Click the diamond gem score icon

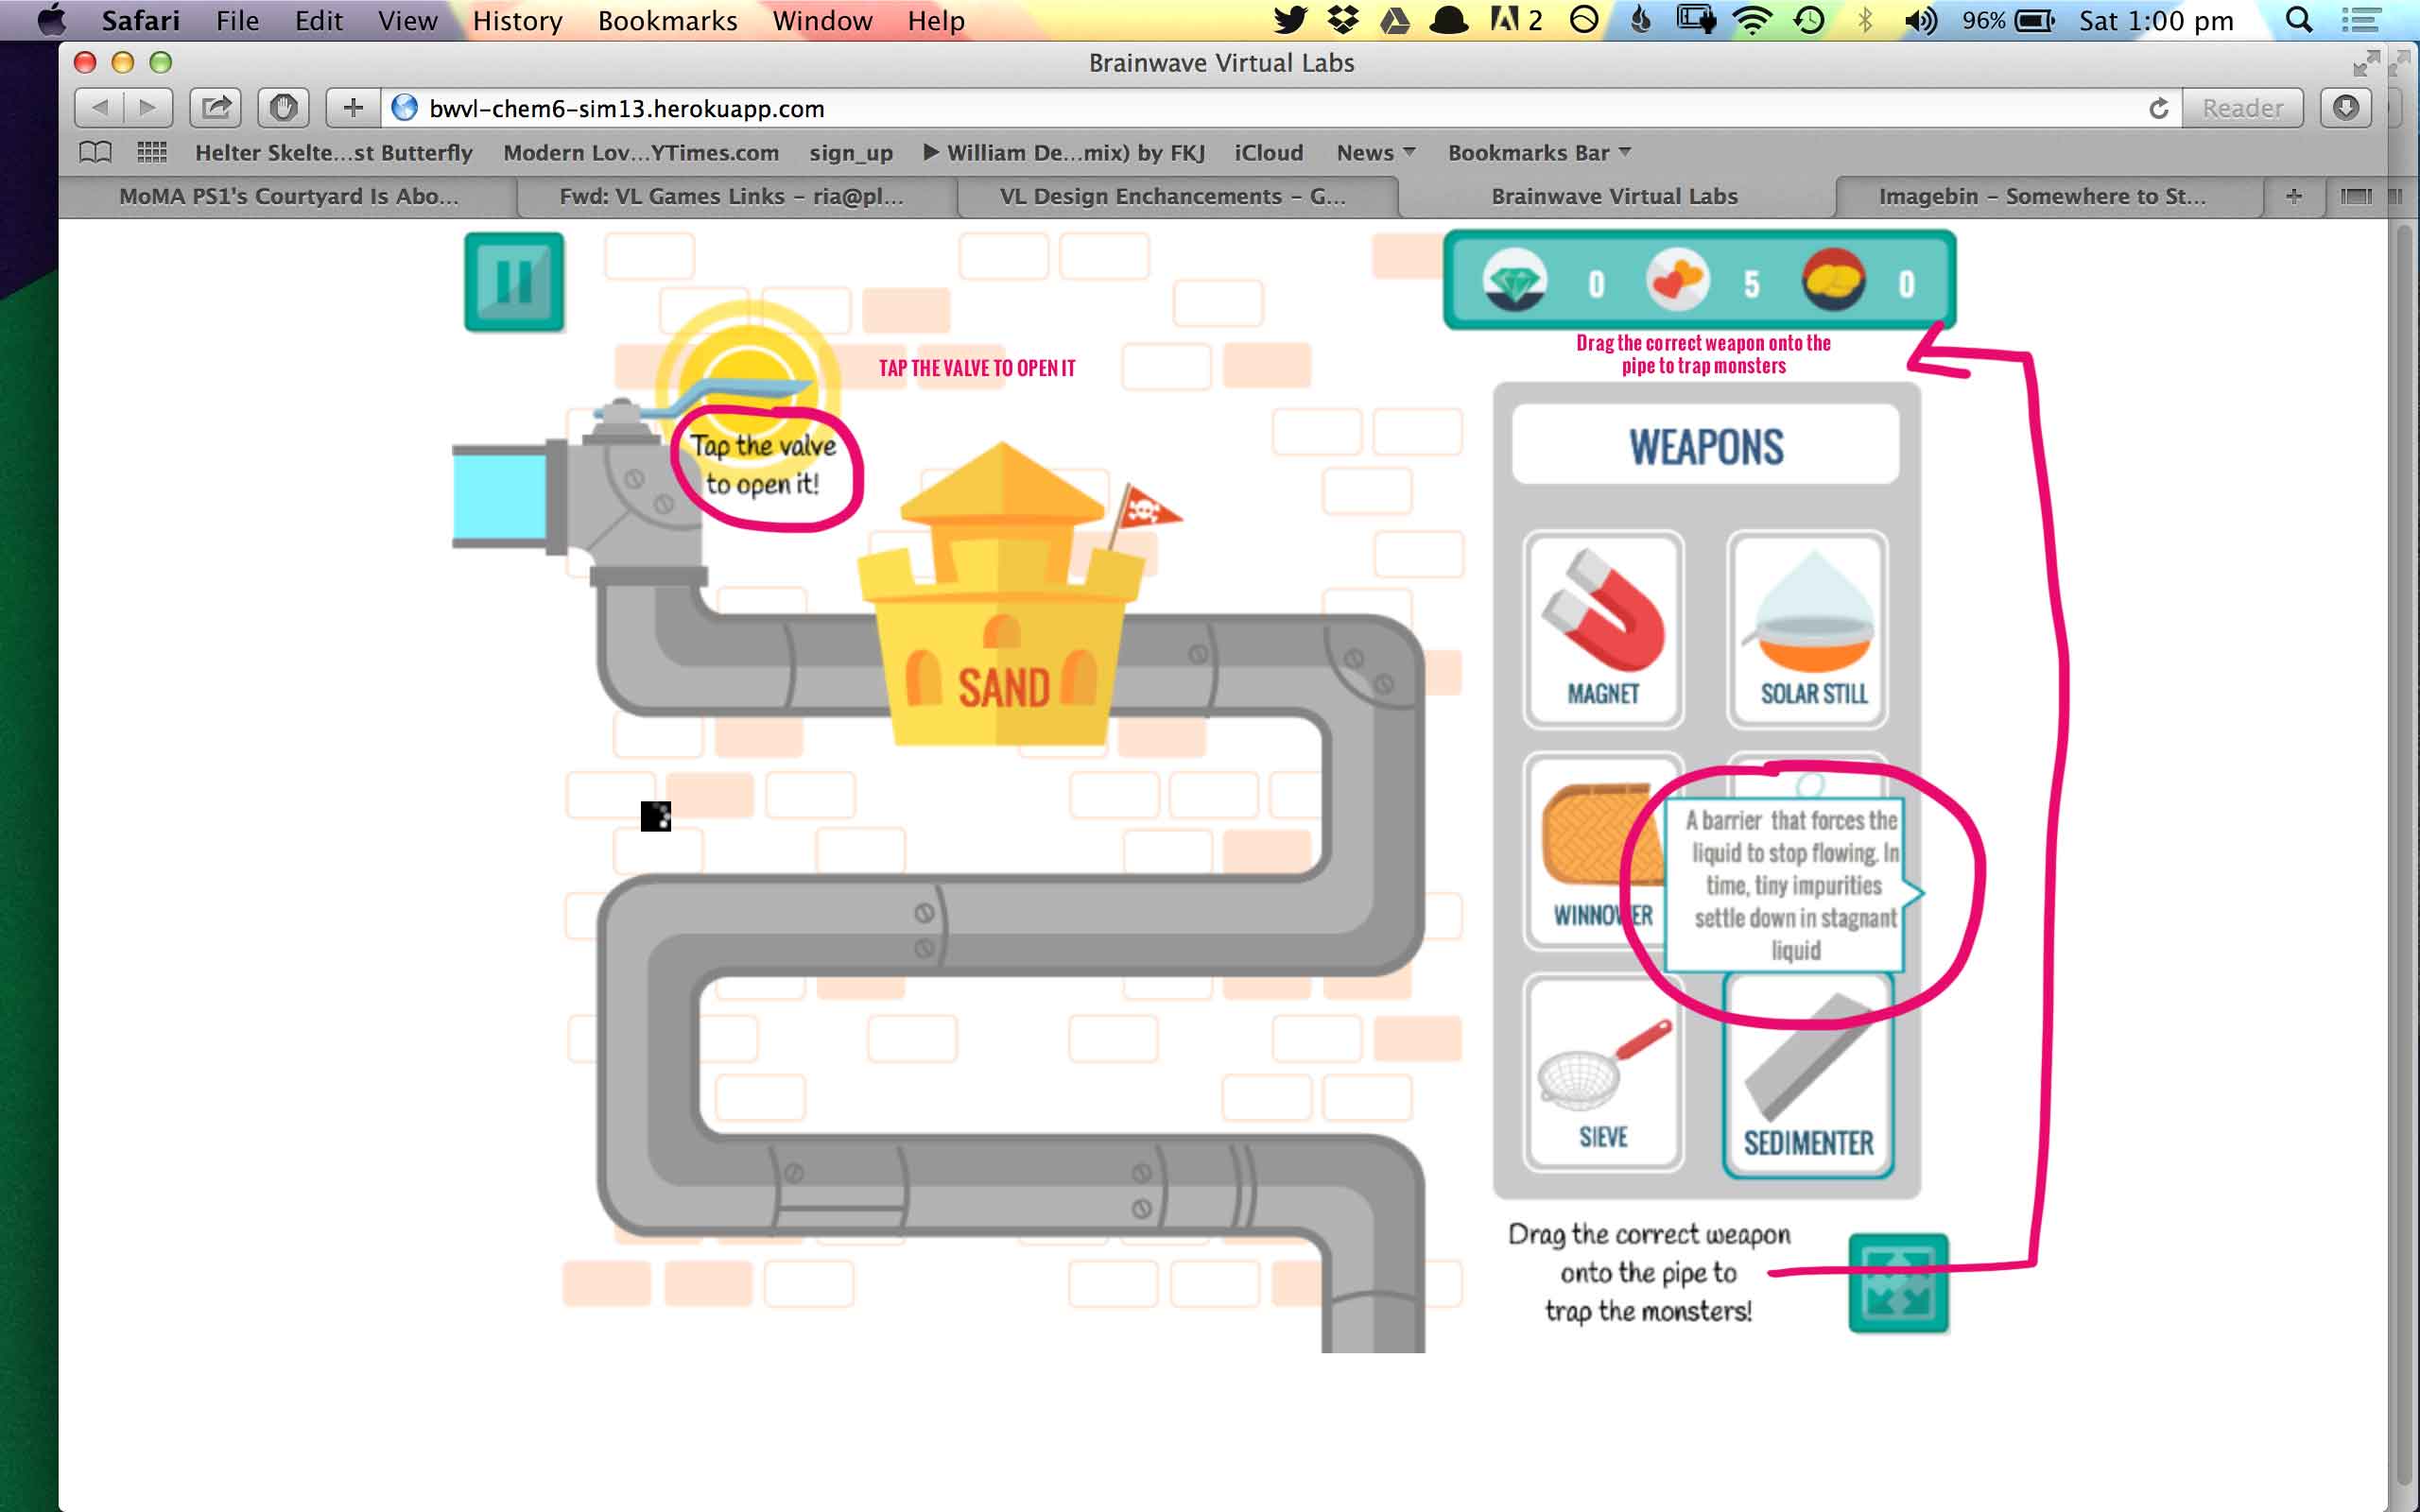point(1514,281)
